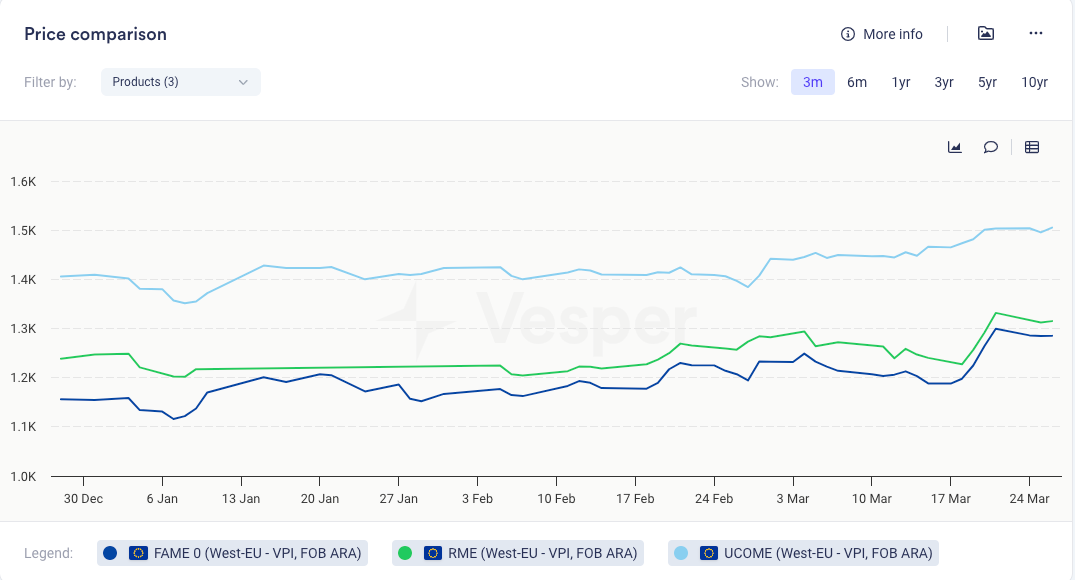Expand the Products dropdown chevron arrow
1075x580 pixels.
tap(243, 82)
